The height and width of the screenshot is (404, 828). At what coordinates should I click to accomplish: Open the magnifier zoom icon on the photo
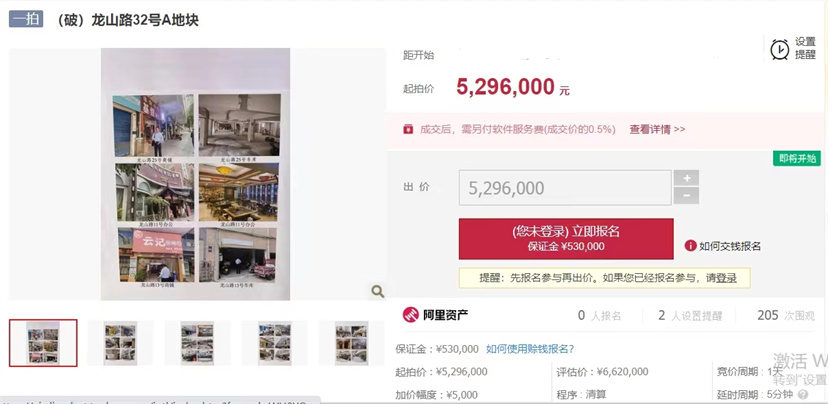[377, 291]
